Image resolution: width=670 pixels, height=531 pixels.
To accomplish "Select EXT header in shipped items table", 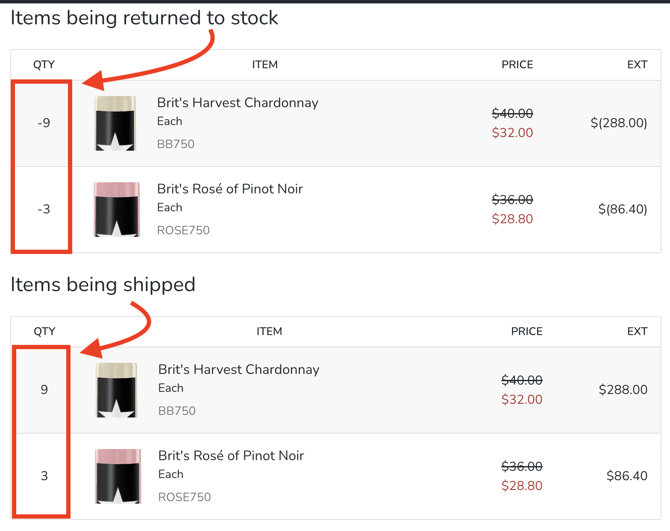I will [637, 331].
